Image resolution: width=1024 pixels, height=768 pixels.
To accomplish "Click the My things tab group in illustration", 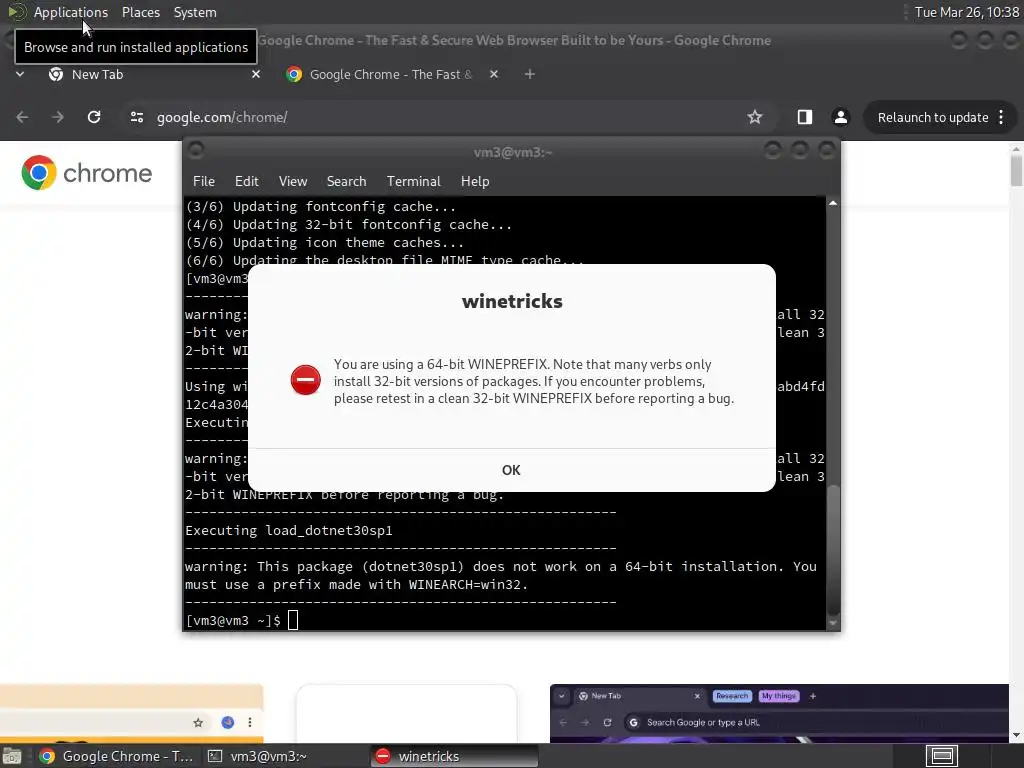I will pos(779,696).
